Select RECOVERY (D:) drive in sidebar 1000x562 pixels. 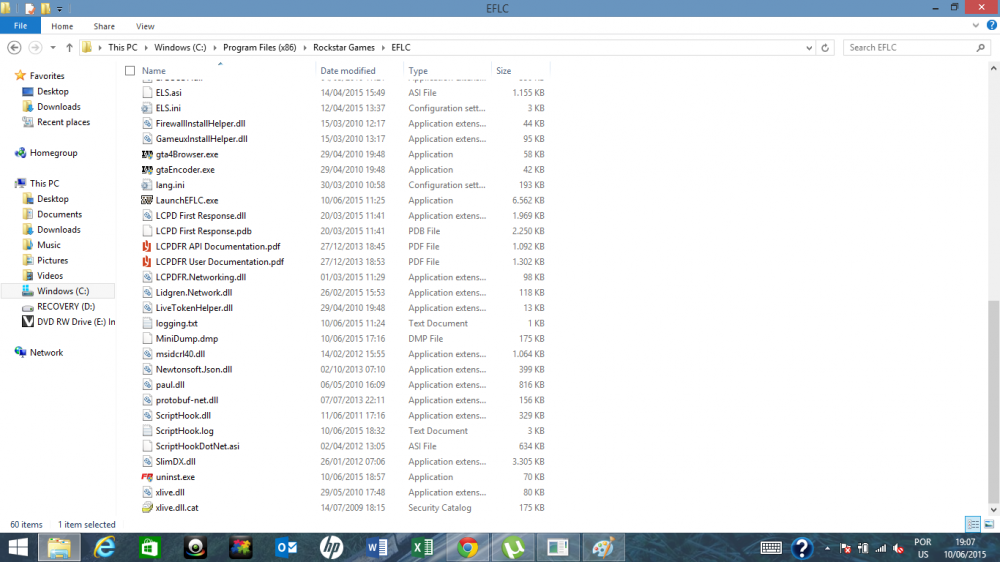[x=66, y=307]
